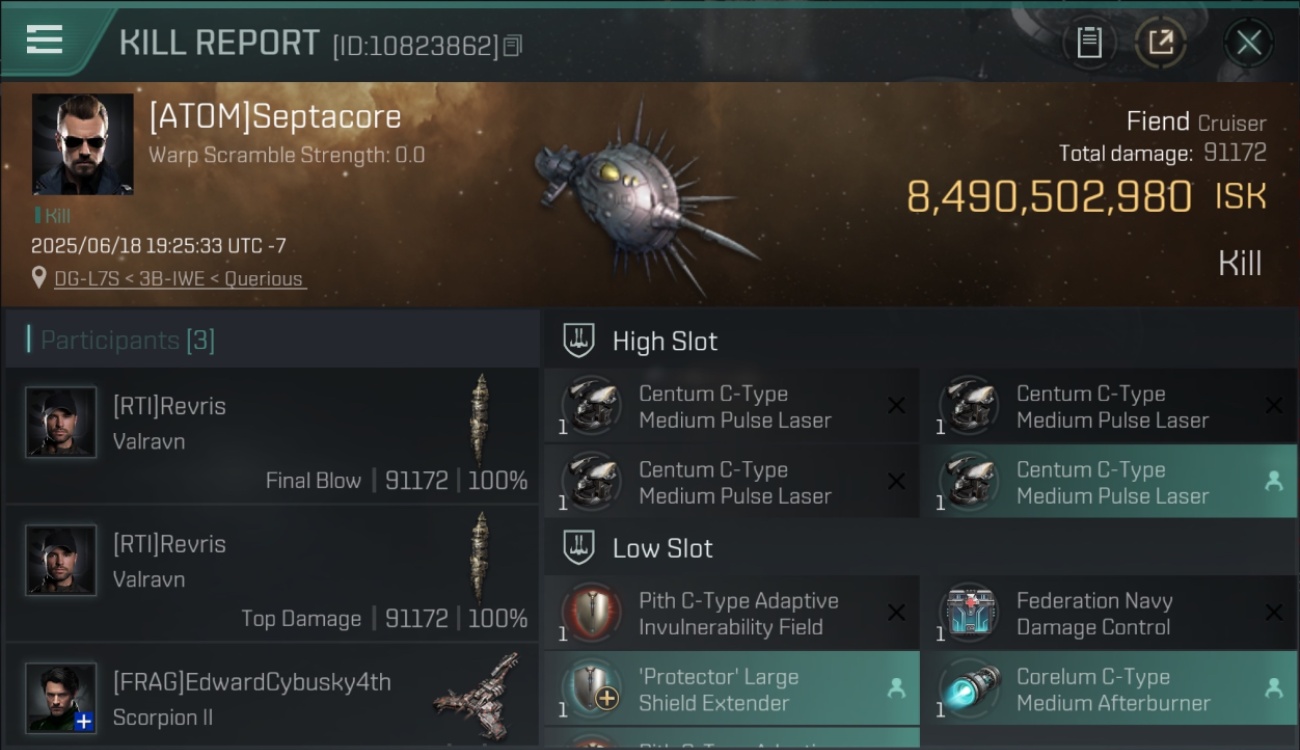Select the 'Protector' Large Shield Extender item

tap(731, 689)
